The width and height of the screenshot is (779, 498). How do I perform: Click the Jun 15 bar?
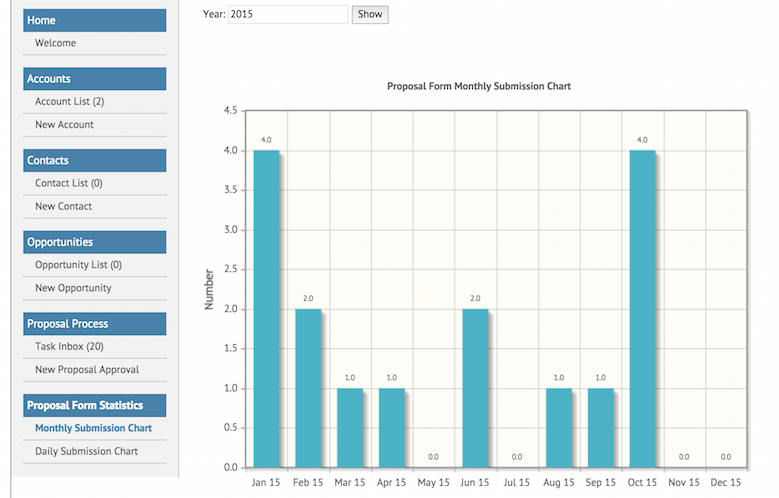coord(475,388)
